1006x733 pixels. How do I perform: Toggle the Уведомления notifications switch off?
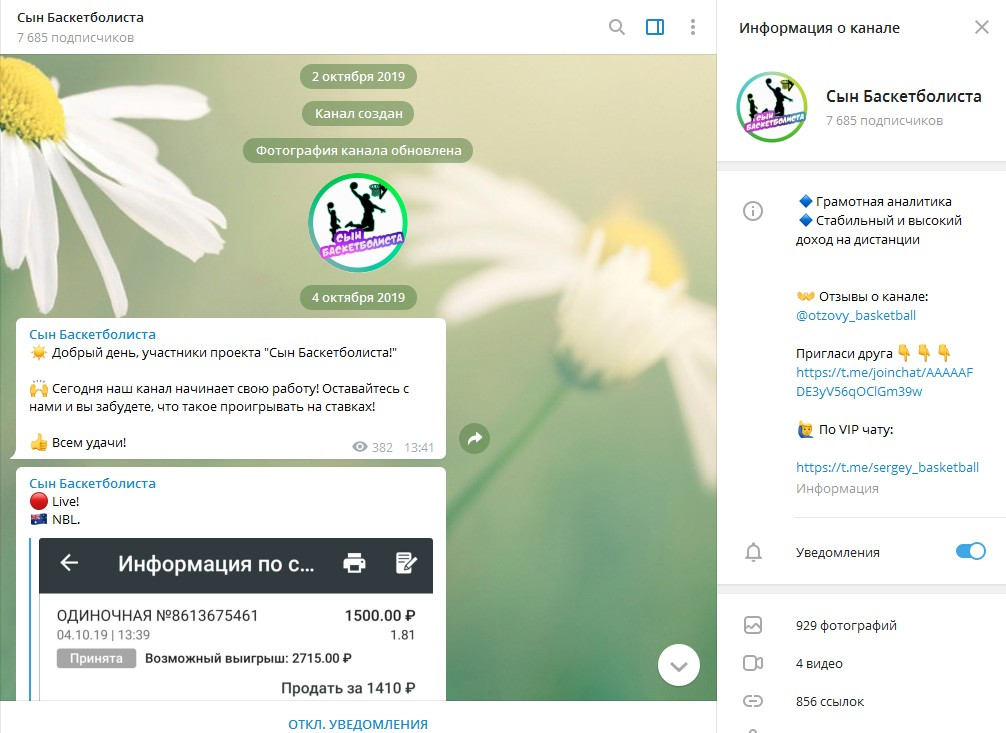click(x=970, y=551)
